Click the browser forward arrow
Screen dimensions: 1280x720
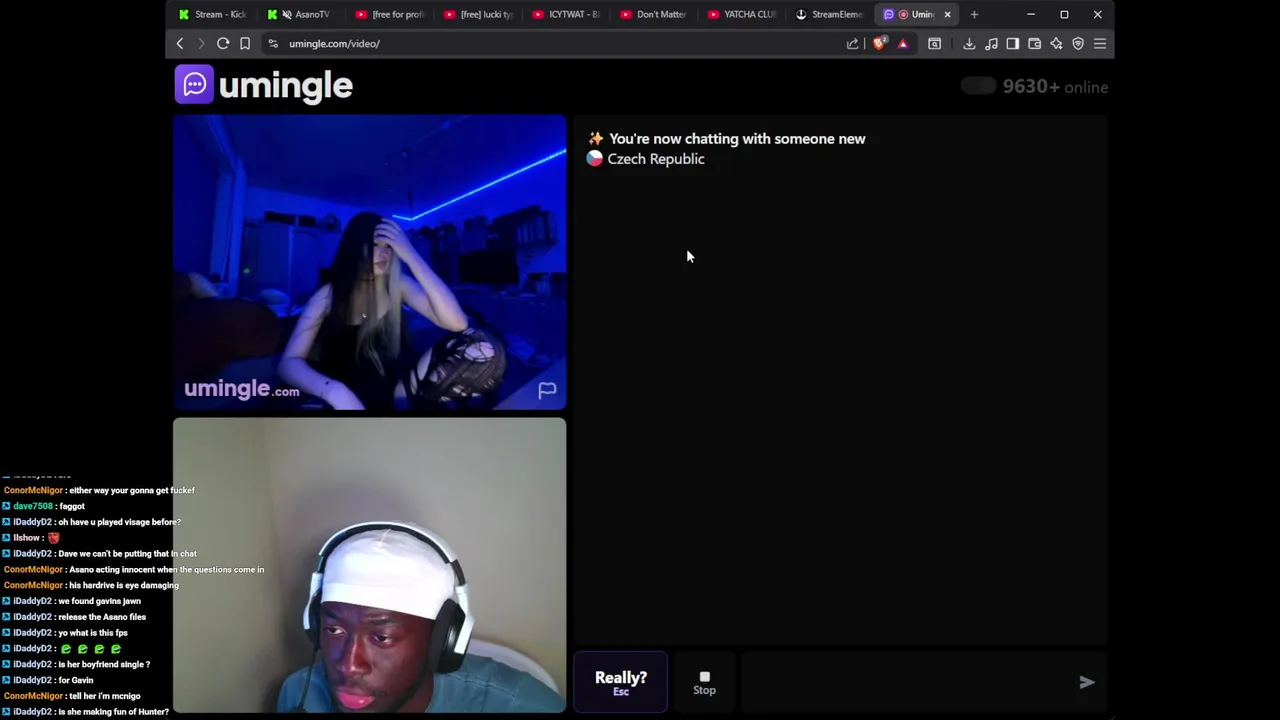[201, 44]
